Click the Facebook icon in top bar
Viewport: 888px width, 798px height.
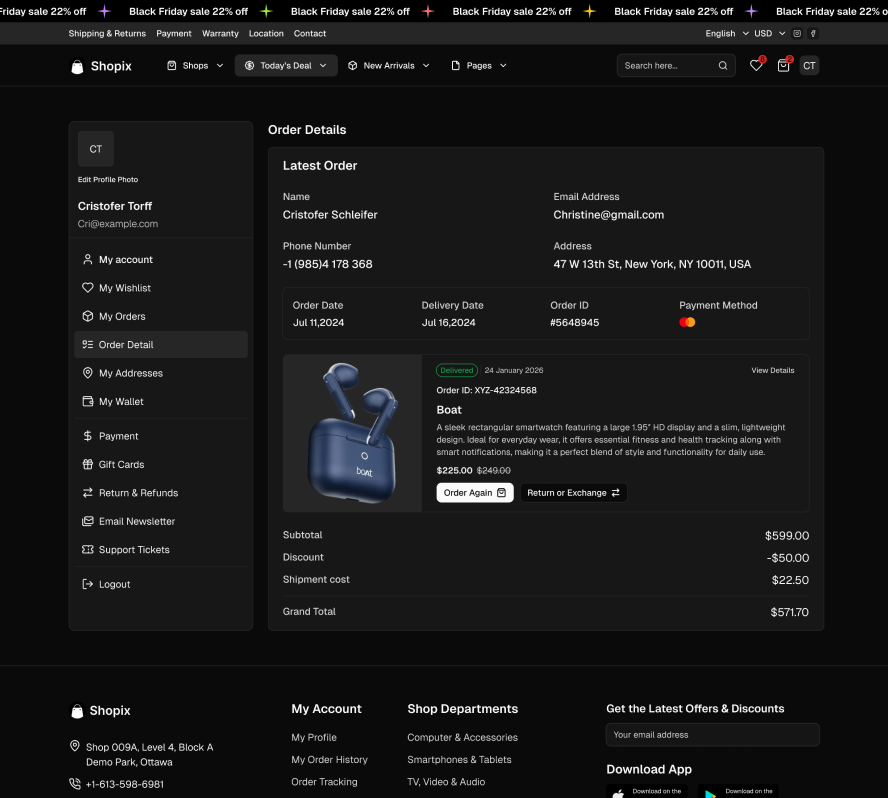(813, 33)
